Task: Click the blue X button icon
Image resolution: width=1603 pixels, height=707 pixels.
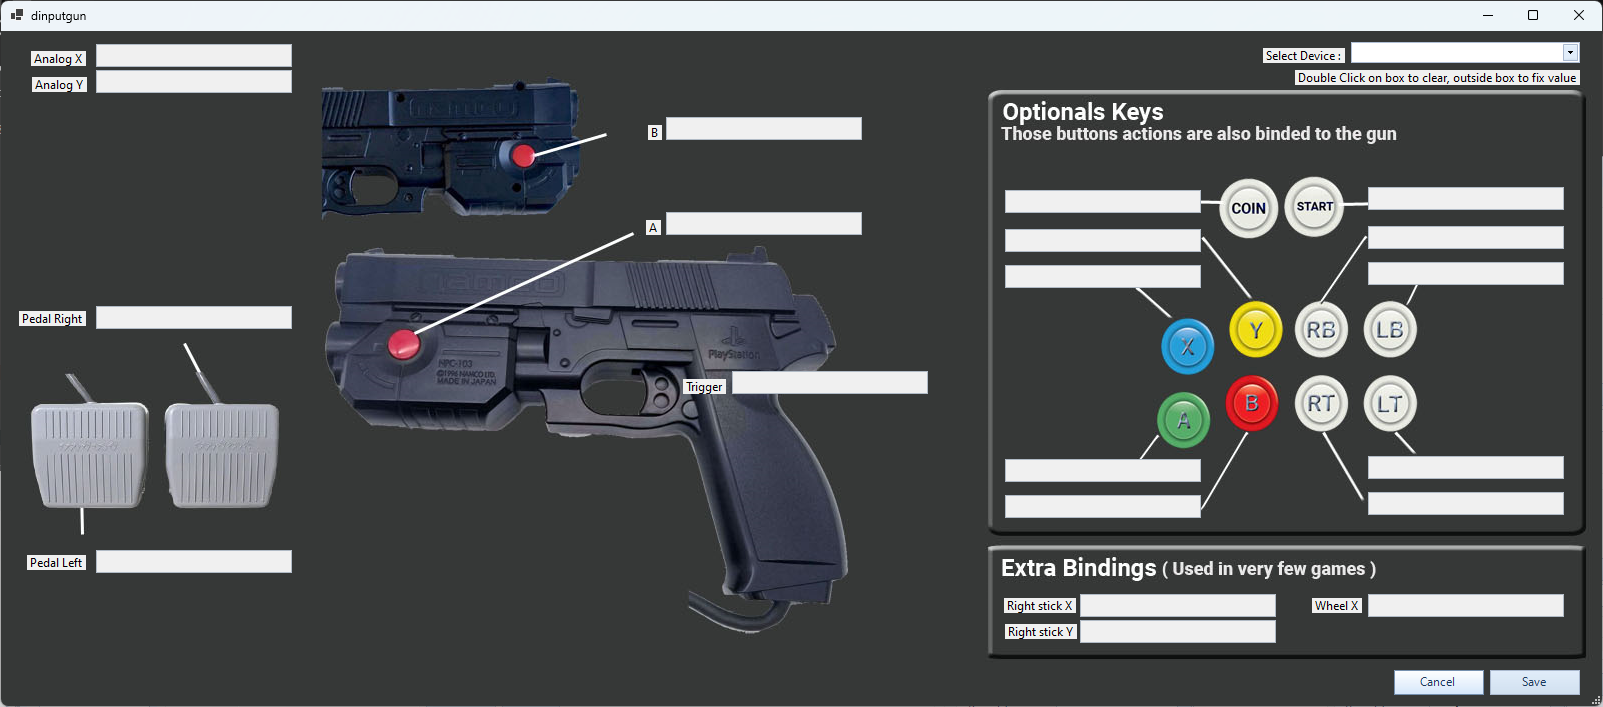Action: (1187, 346)
